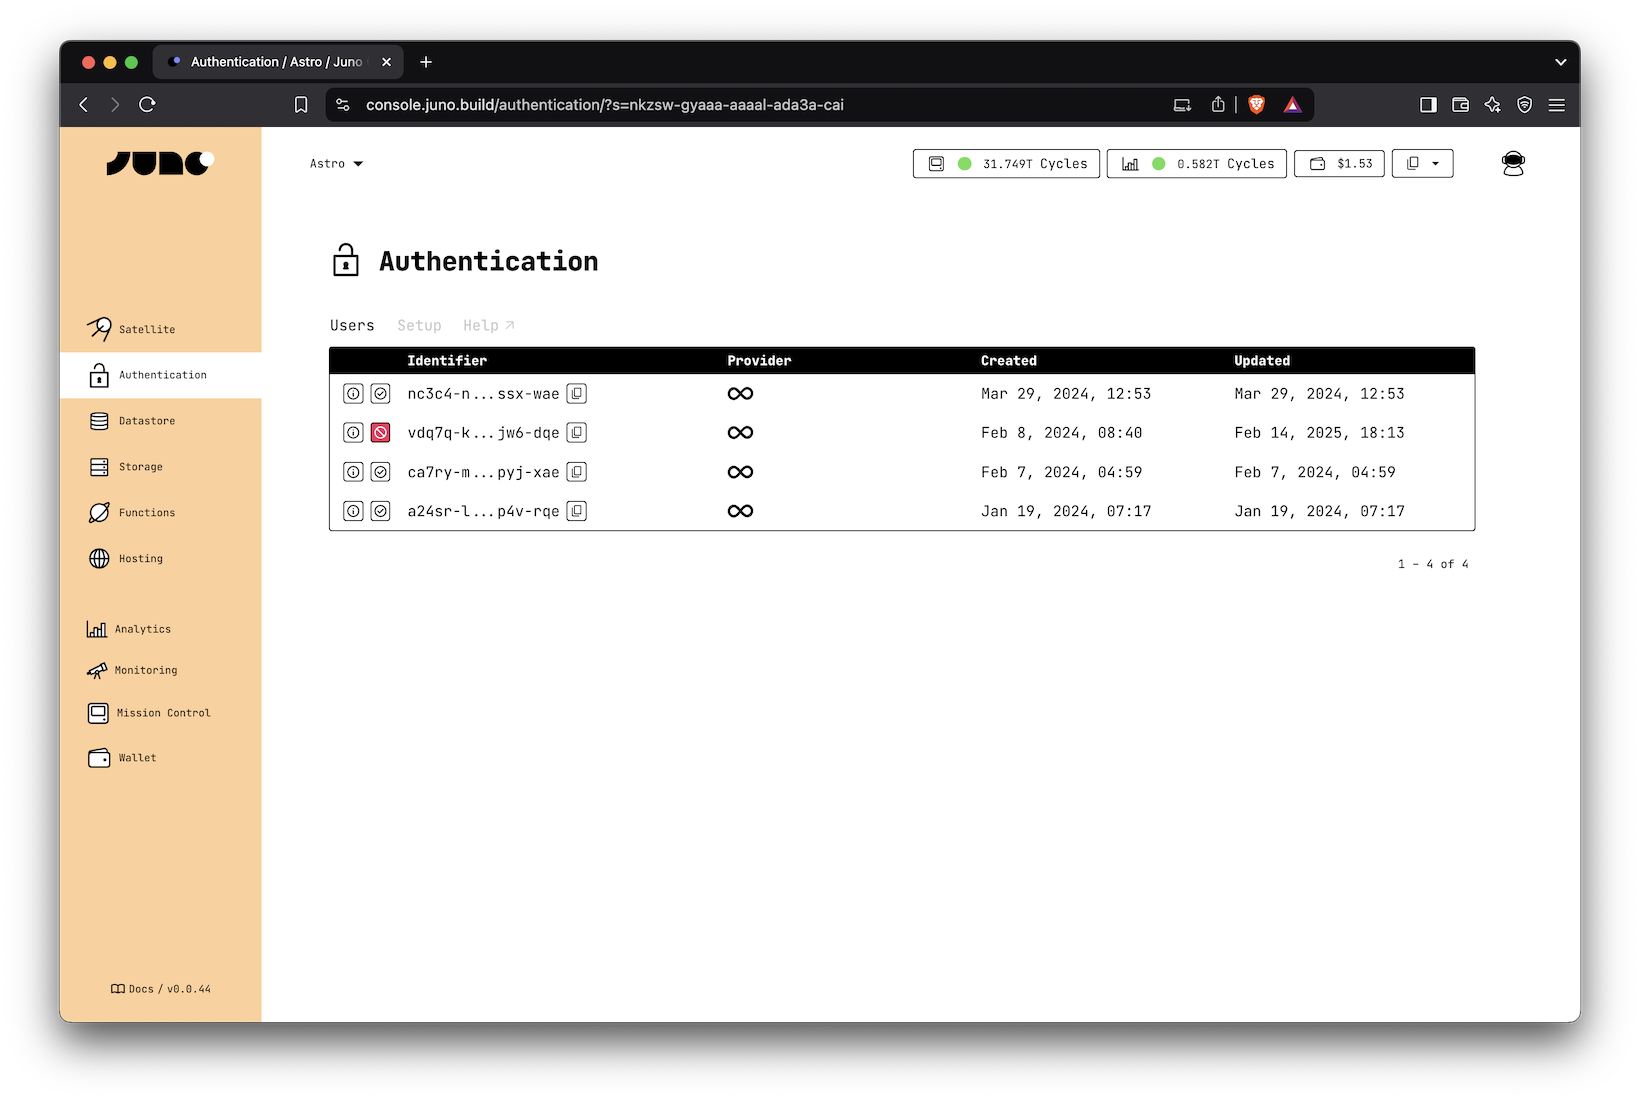Check the satellite cycles balance button

[x=1005, y=163]
